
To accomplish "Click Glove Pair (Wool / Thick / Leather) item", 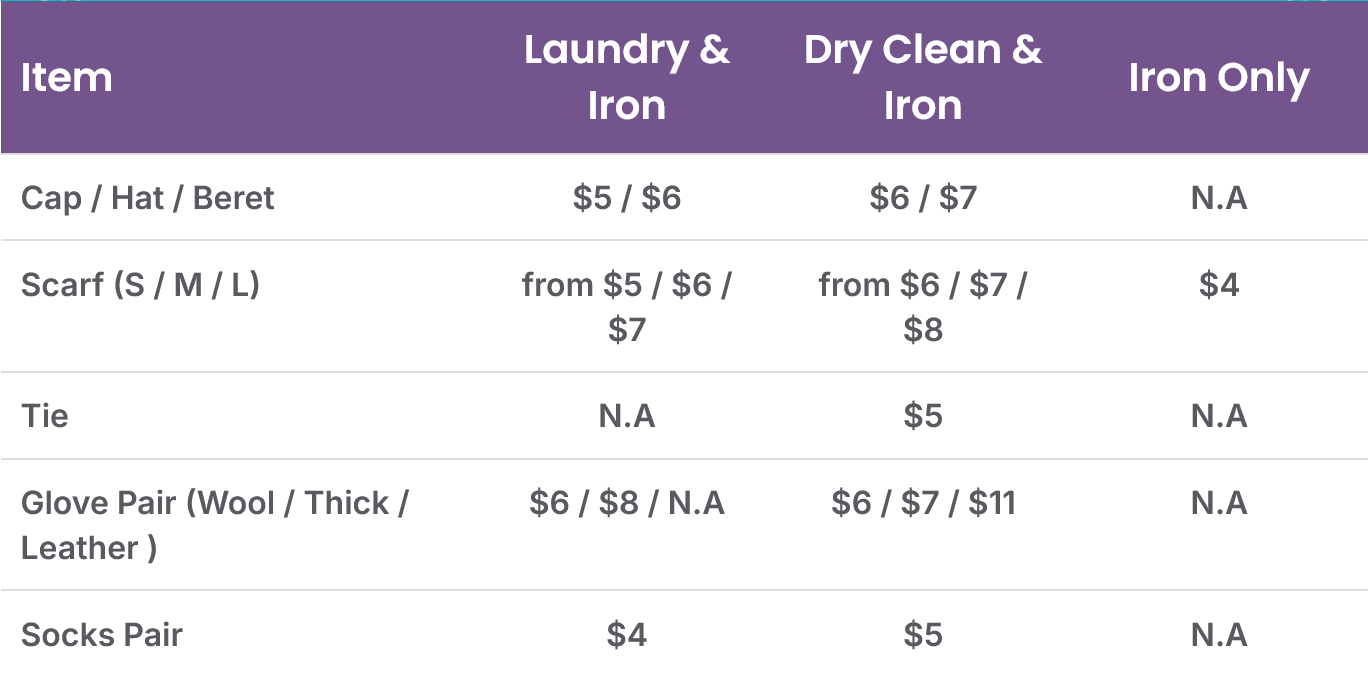I will click(x=214, y=525).
